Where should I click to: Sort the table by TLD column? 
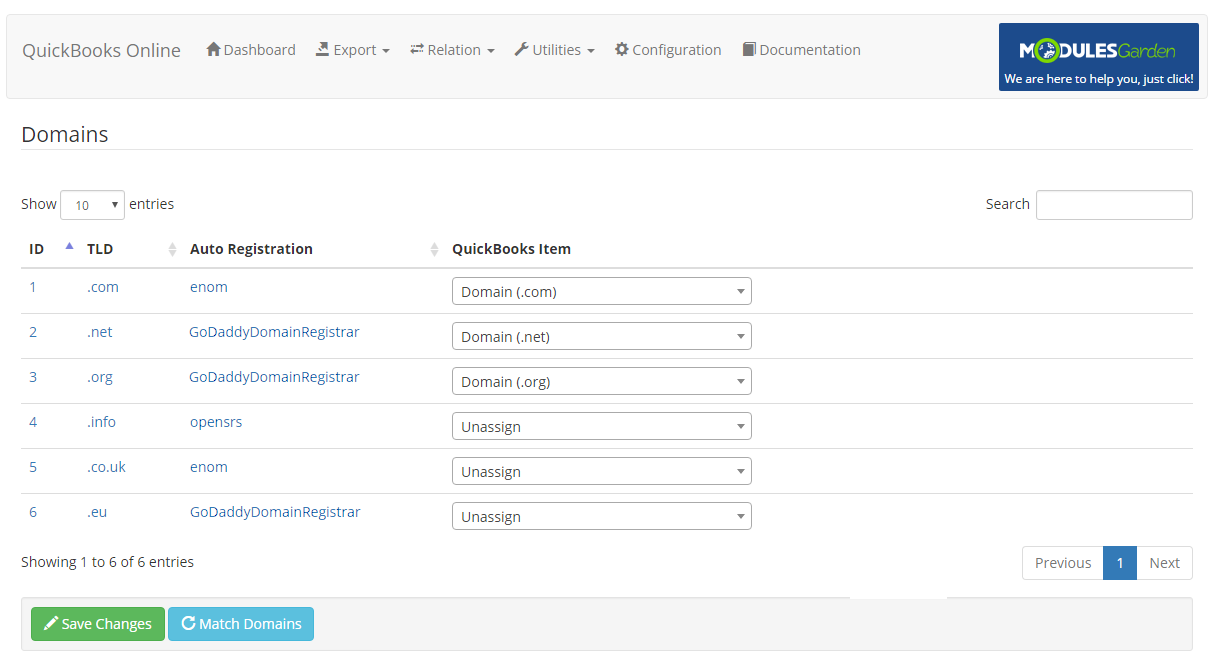(99, 248)
